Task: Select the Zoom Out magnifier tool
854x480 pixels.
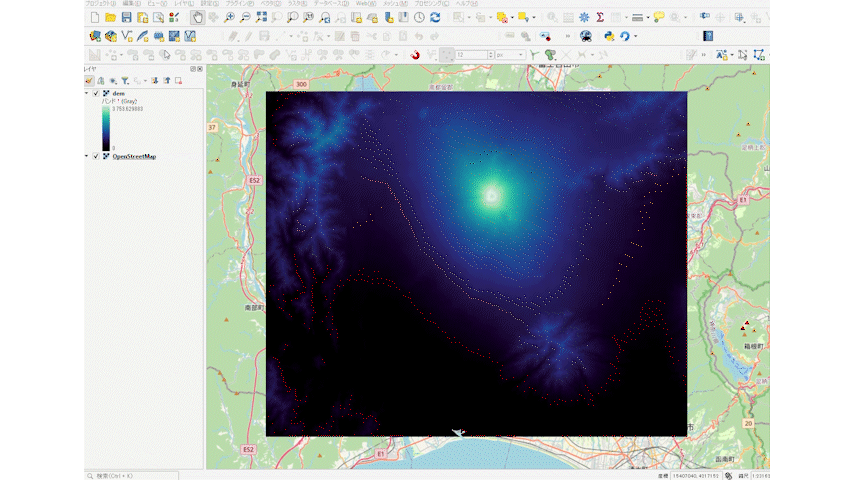Action: click(x=245, y=17)
